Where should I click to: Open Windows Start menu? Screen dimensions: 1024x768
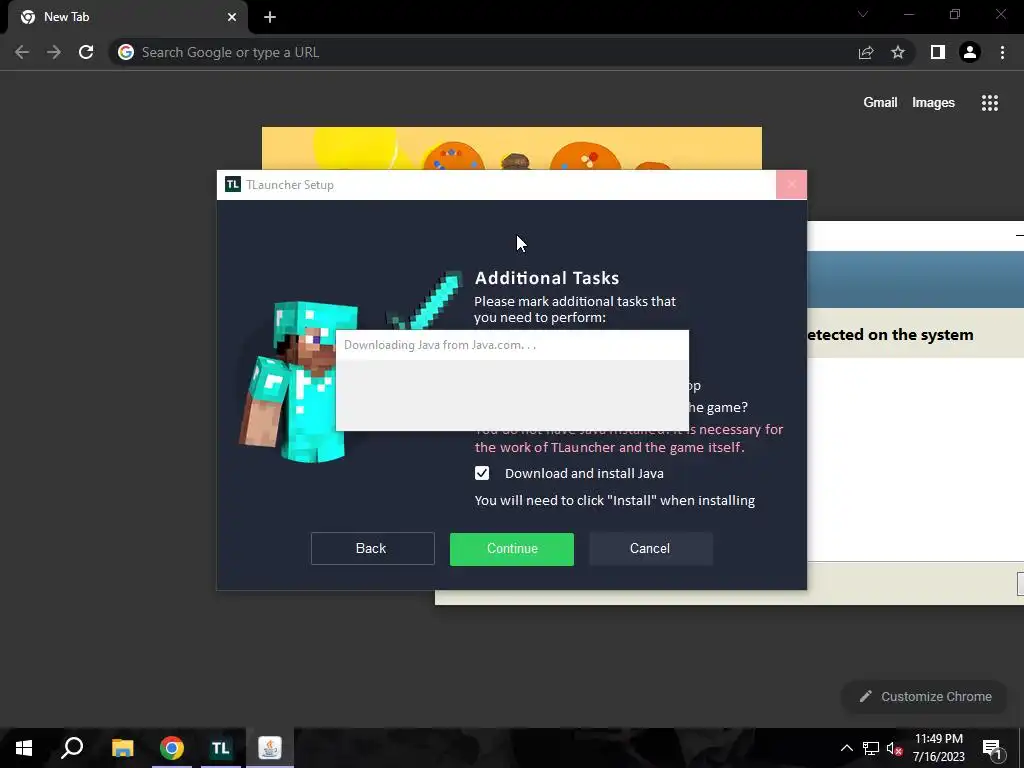[24, 748]
